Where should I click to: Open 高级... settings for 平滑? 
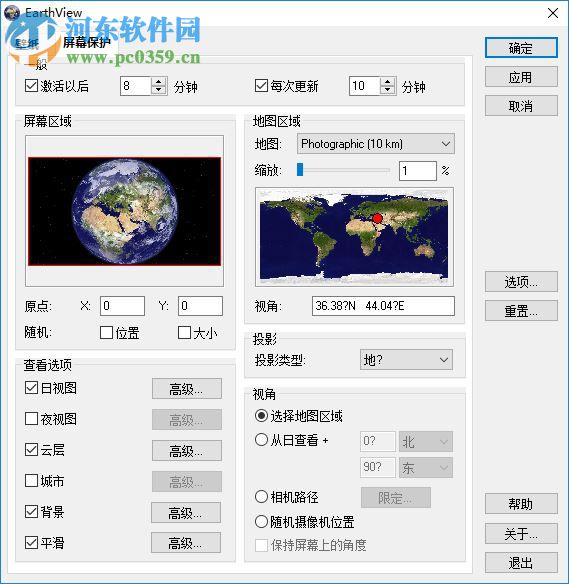(186, 543)
